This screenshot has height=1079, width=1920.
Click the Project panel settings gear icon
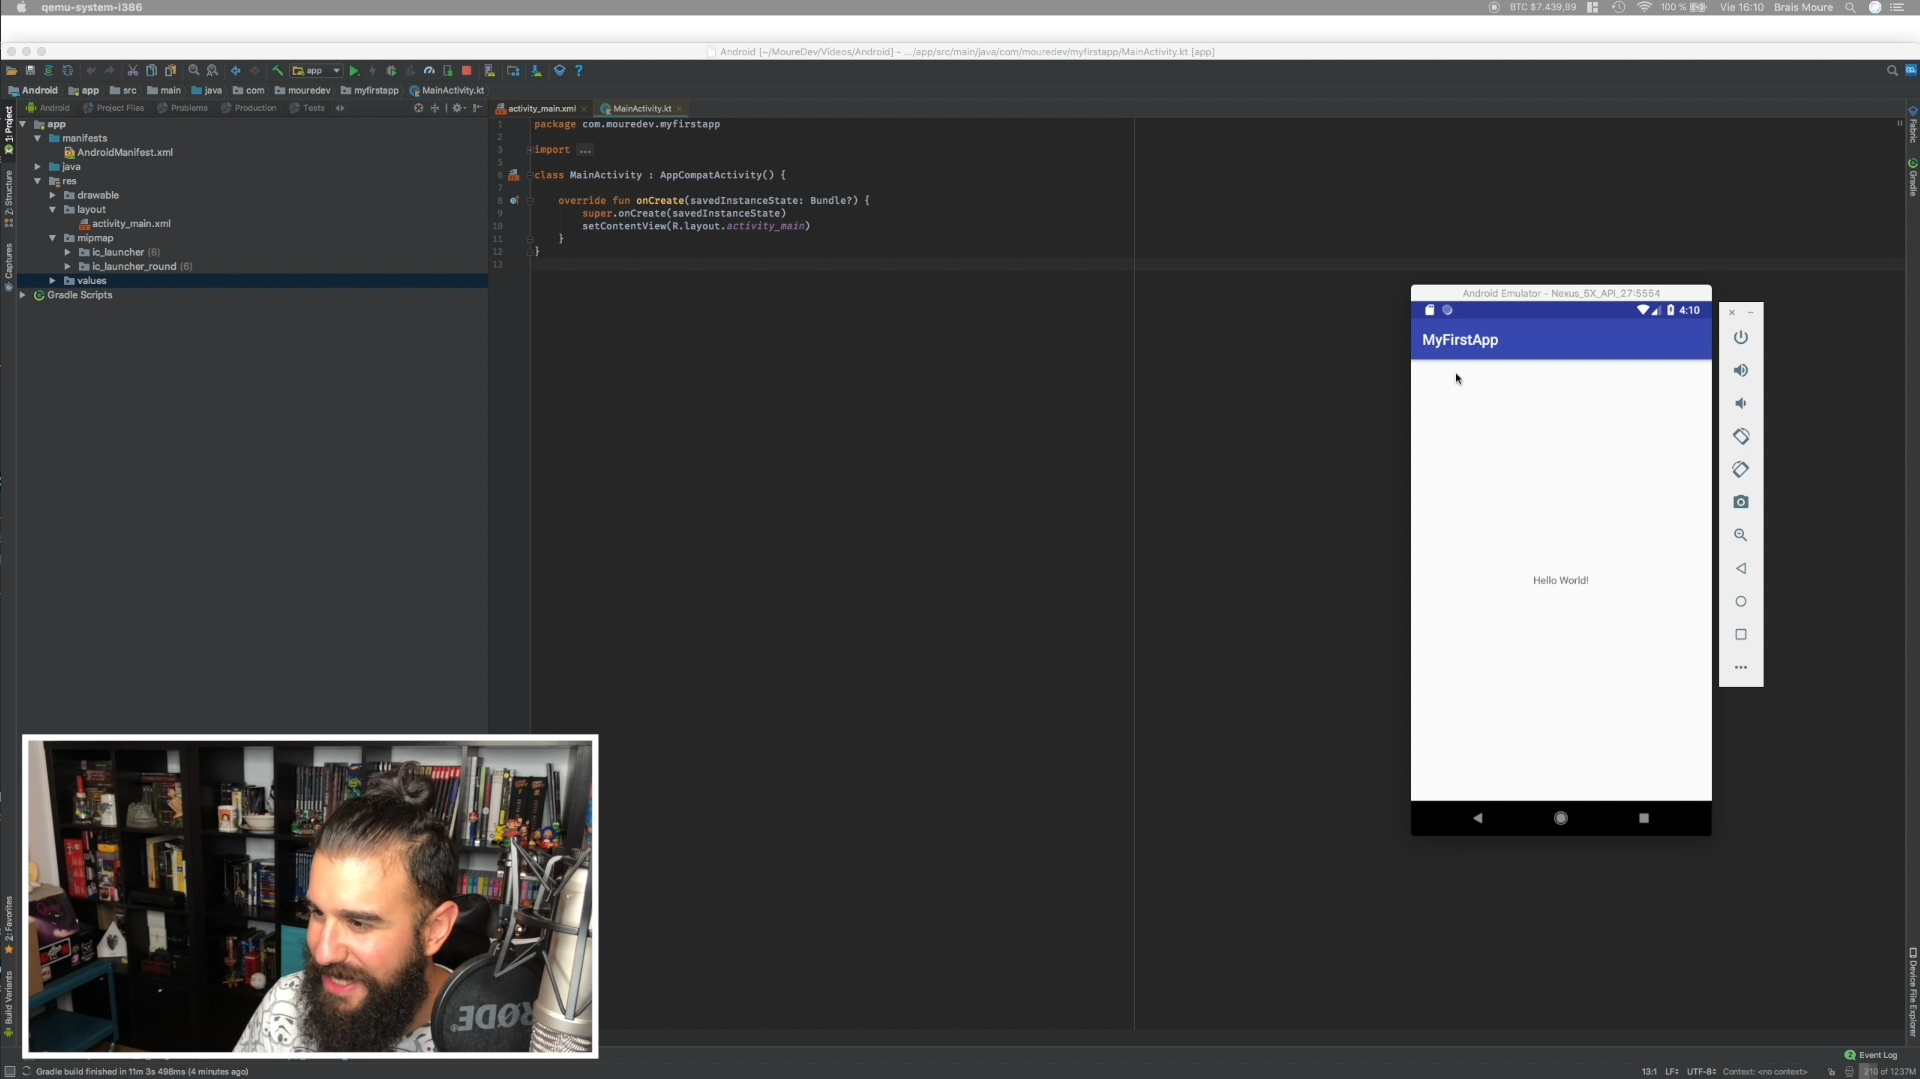(x=458, y=108)
